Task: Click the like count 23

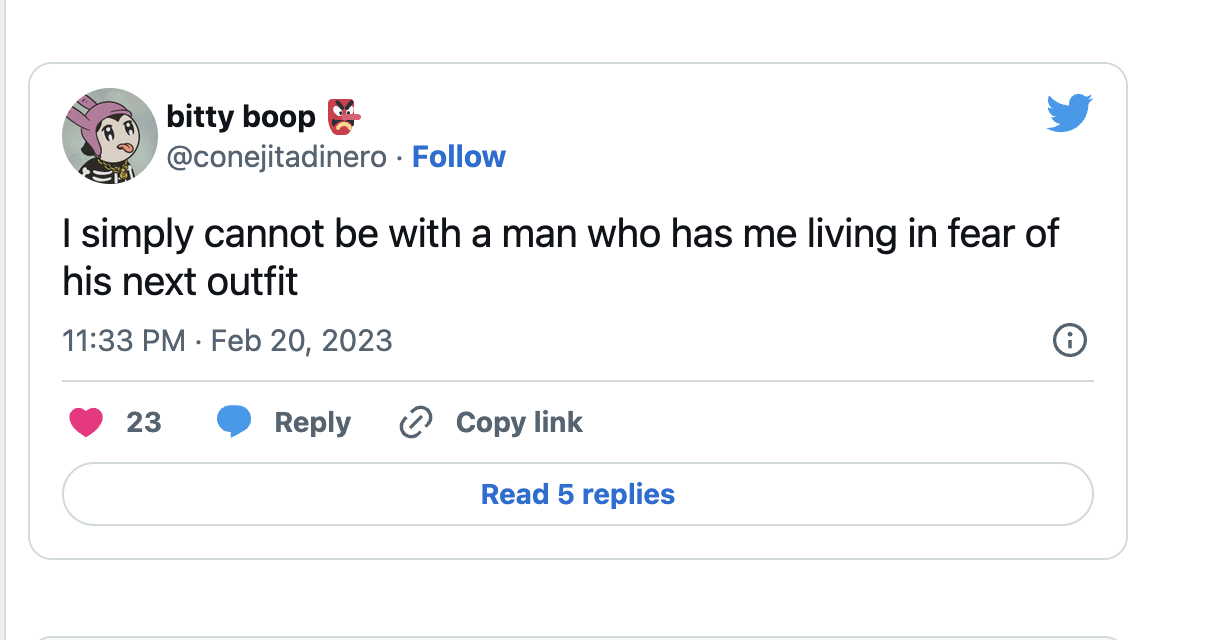Action: [x=144, y=423]
